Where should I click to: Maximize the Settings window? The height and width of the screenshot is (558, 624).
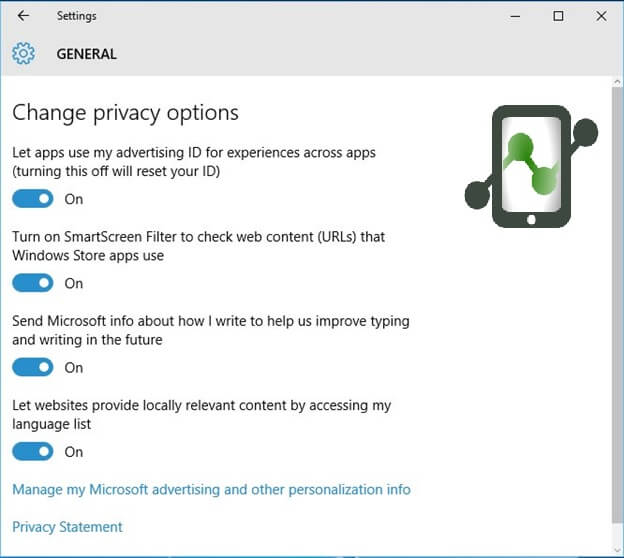(558, 16)
